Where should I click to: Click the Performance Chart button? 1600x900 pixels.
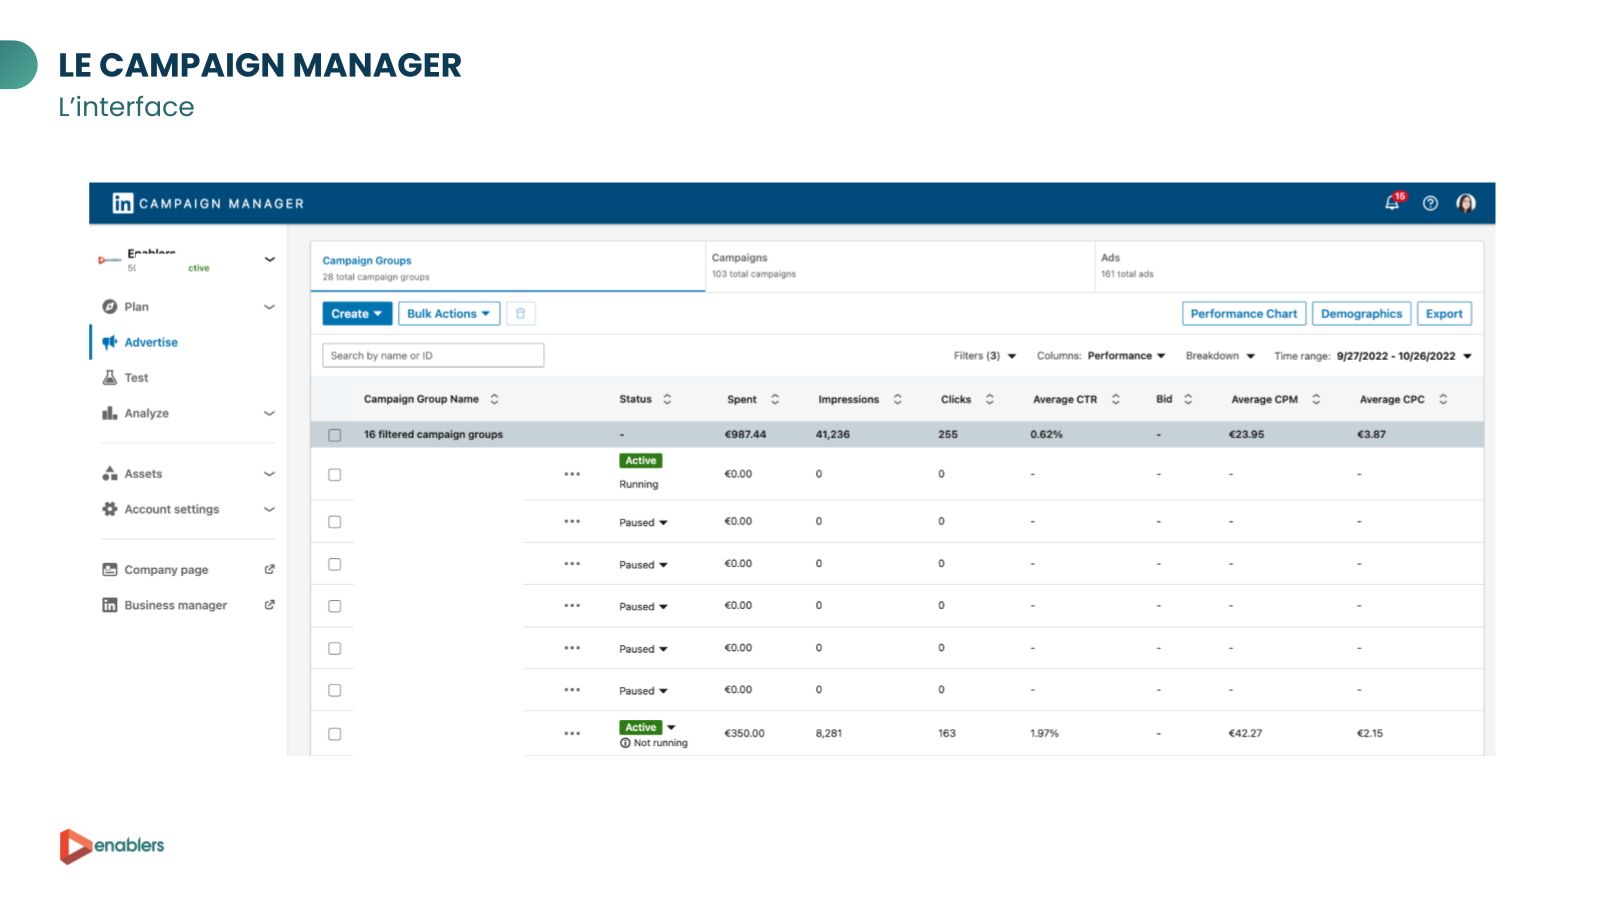click(1244, 314)
